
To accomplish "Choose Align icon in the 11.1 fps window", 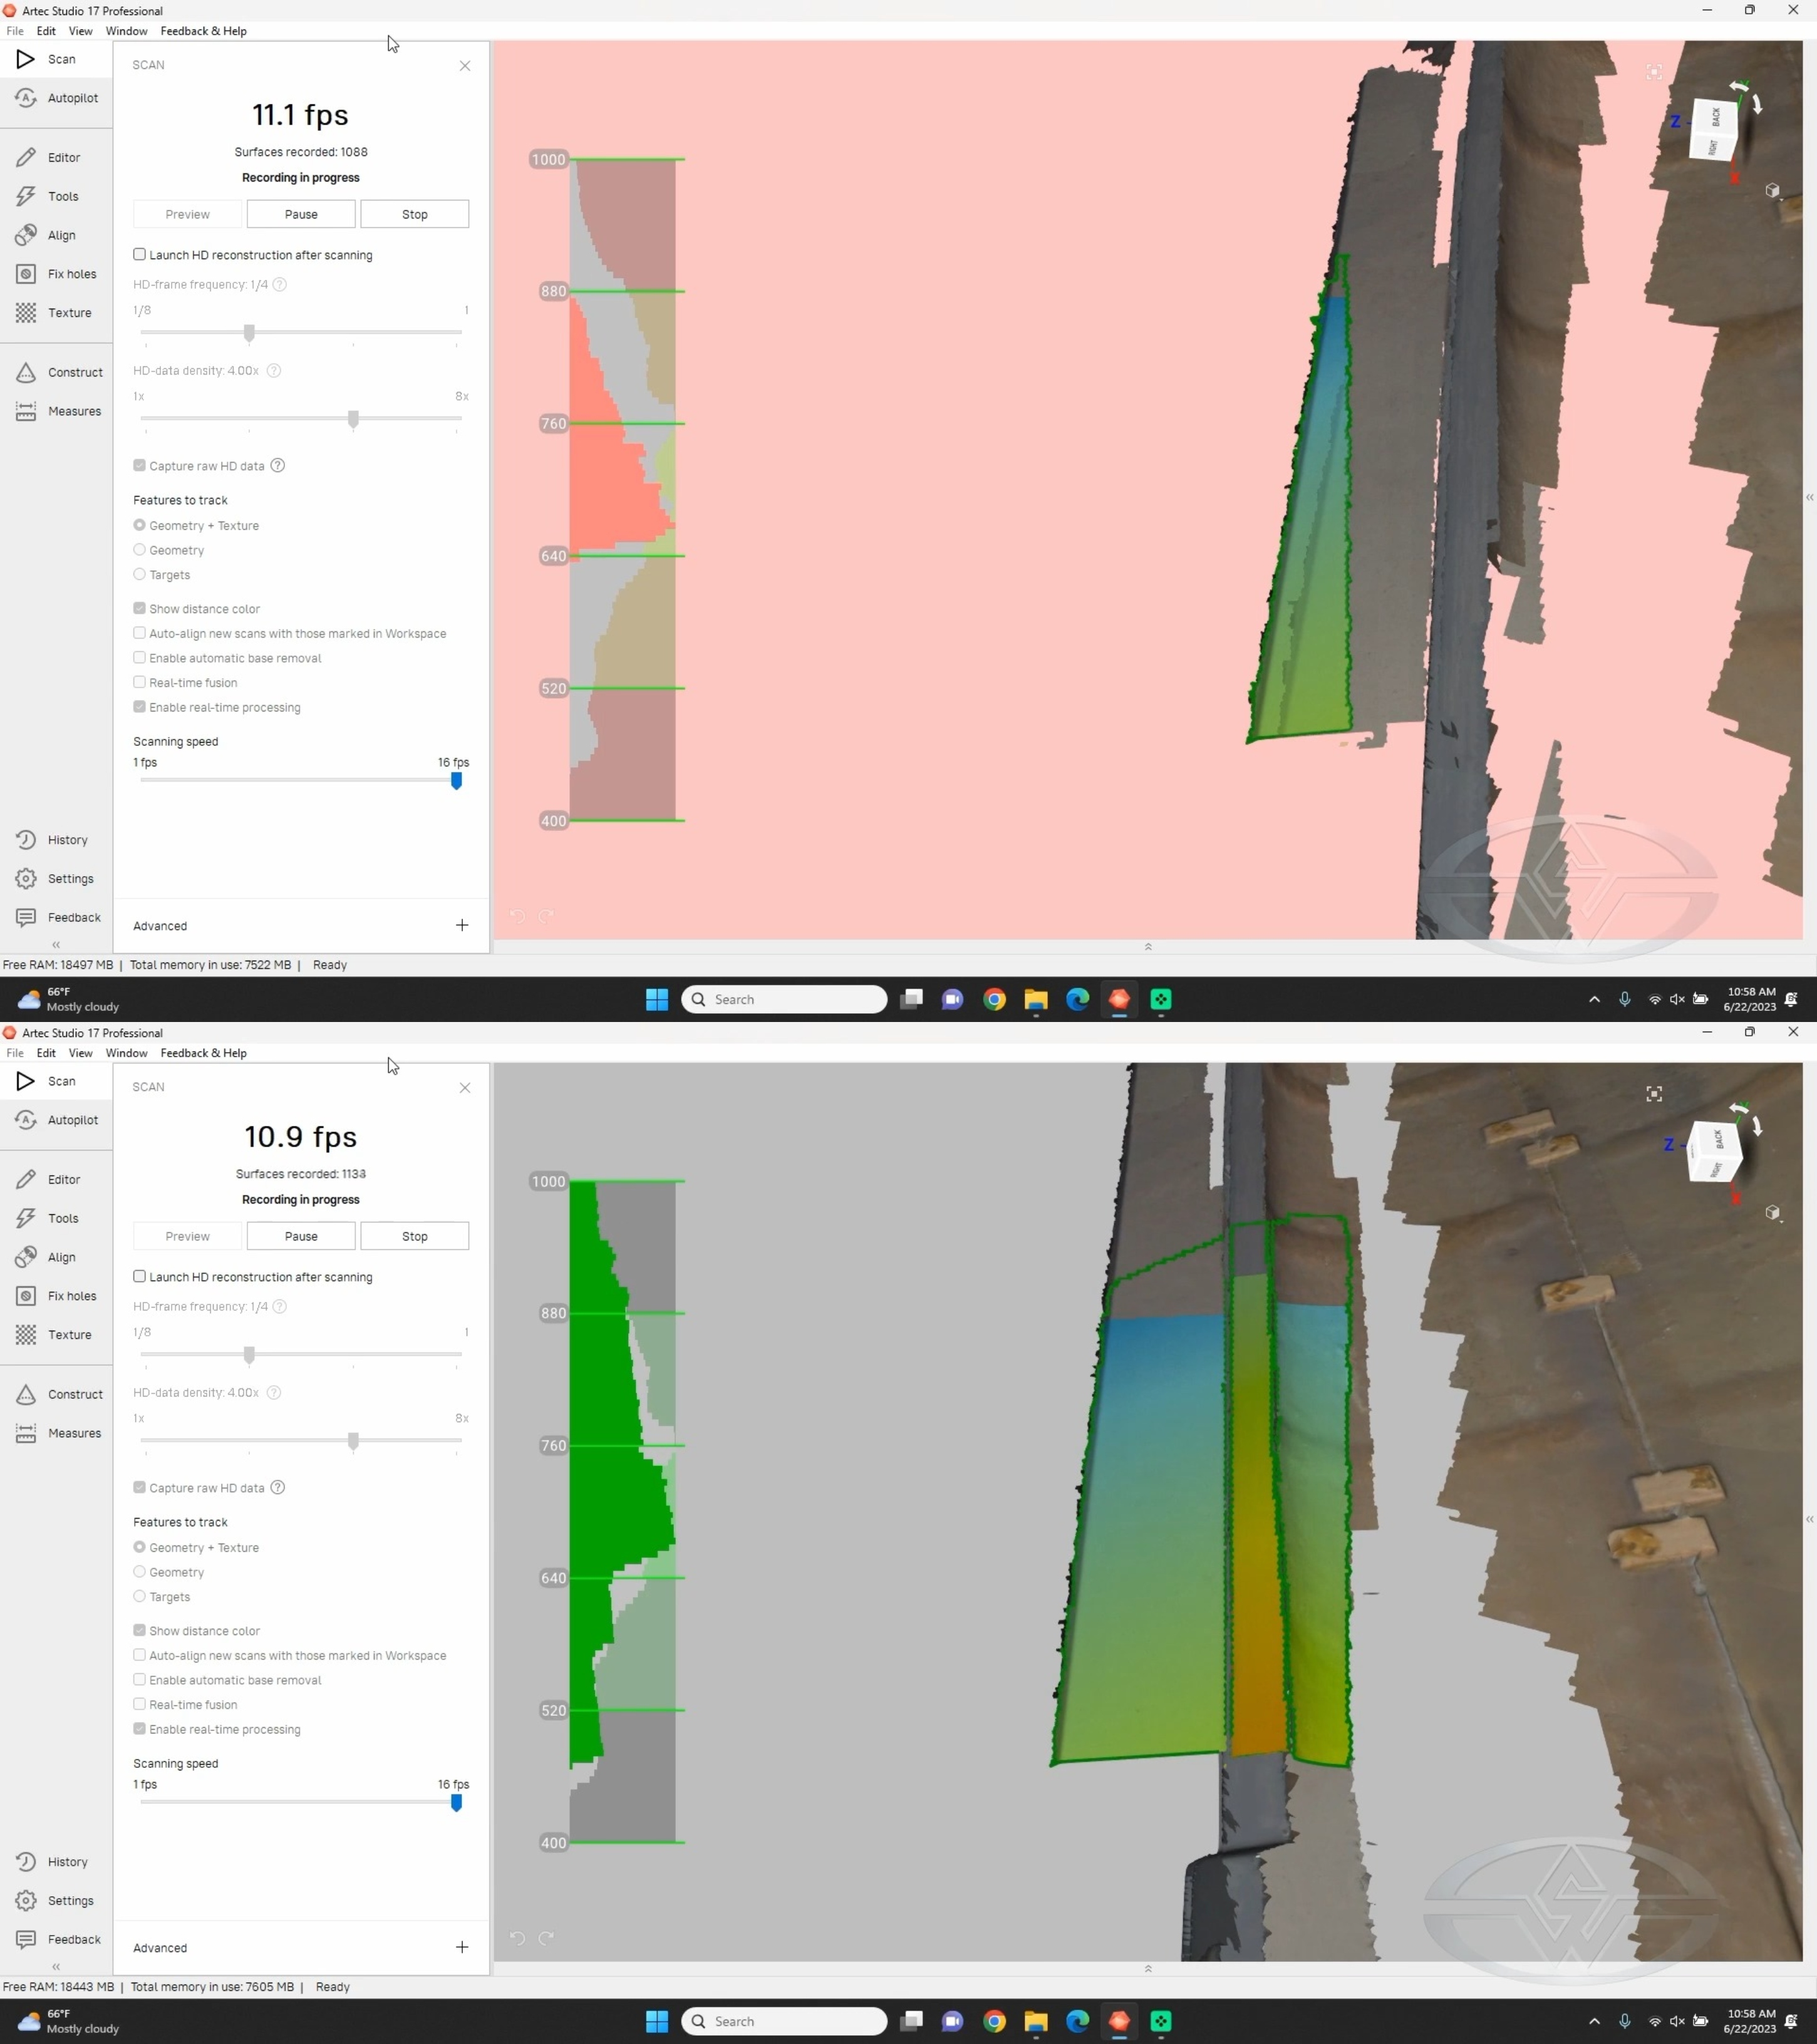I will click(26, 235).
